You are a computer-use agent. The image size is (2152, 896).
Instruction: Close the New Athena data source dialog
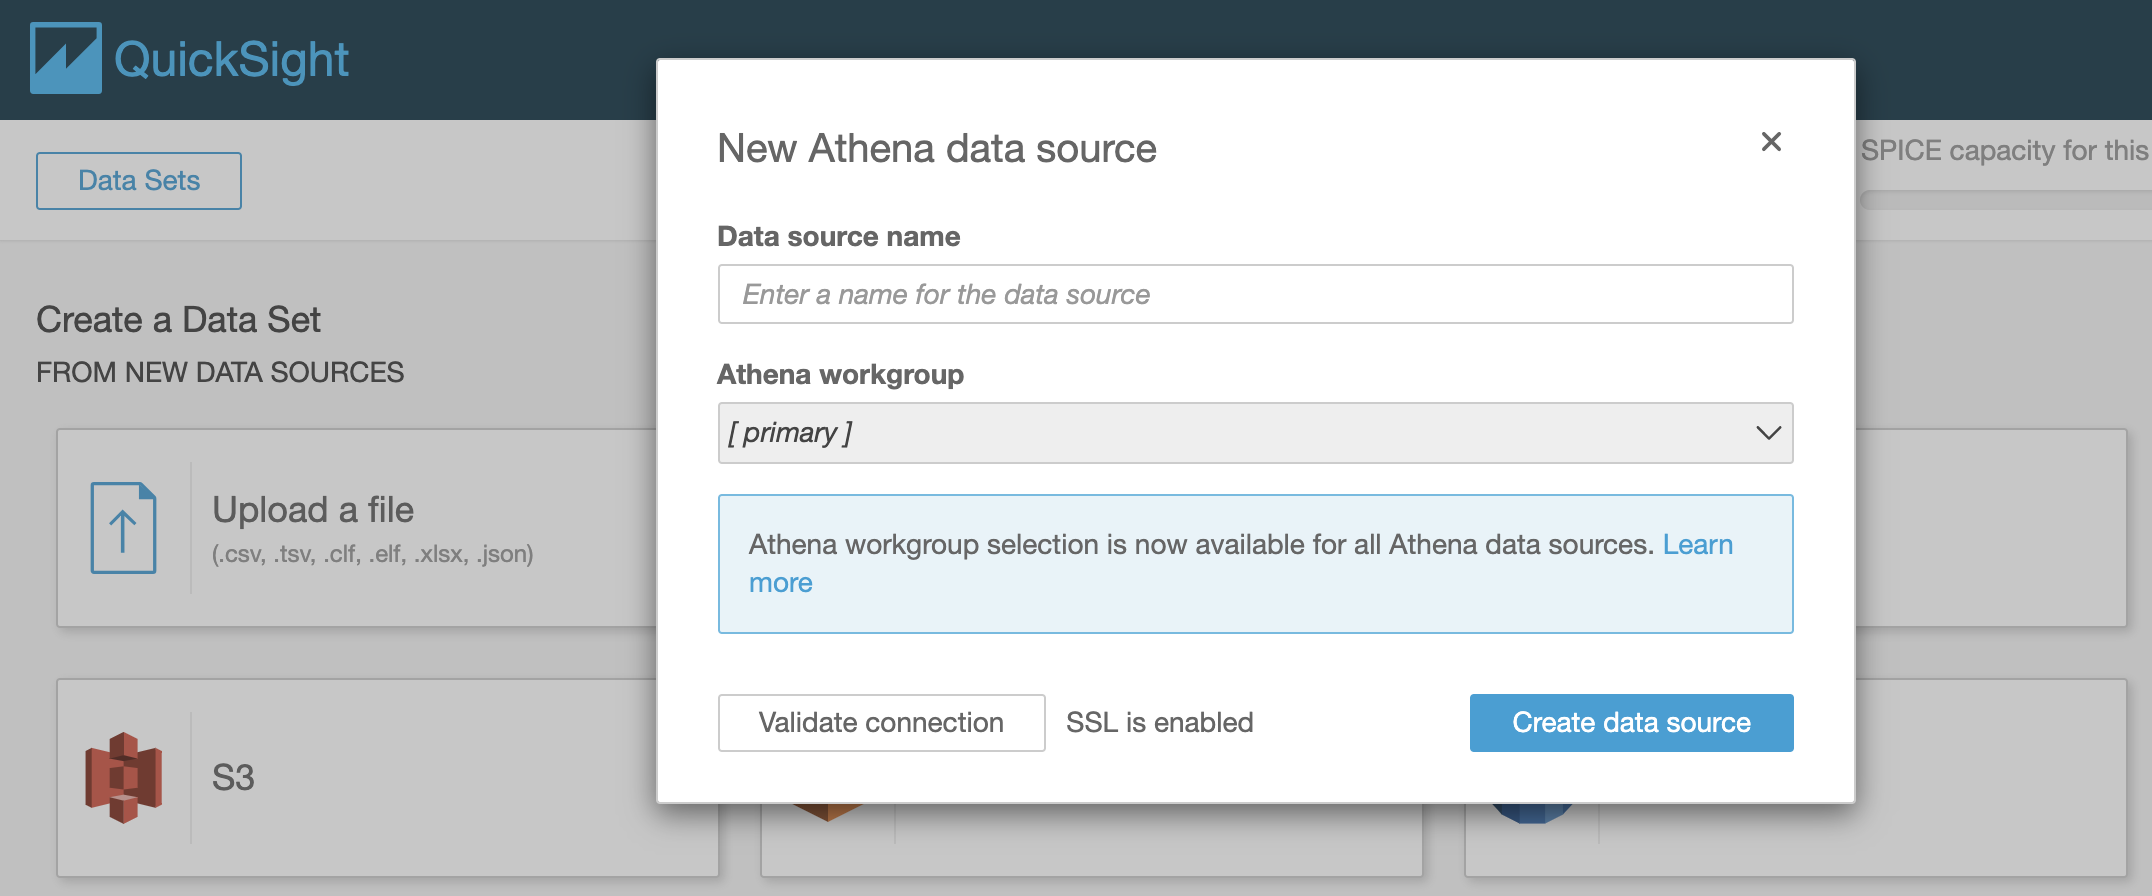point(1771,142)
